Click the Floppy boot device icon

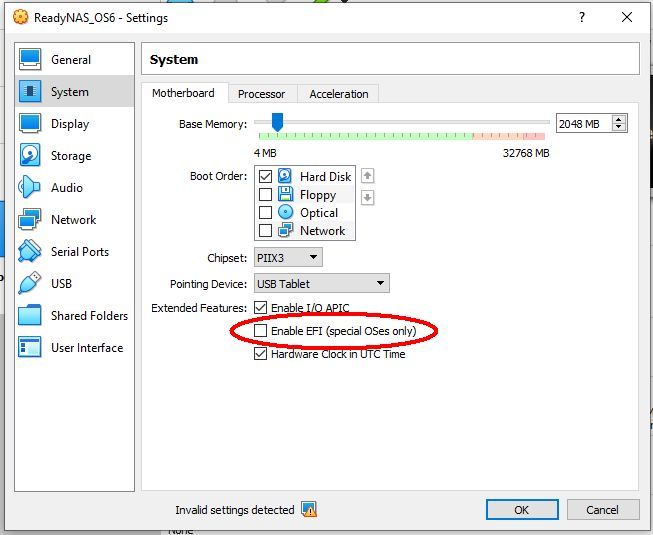click(285, 194)
